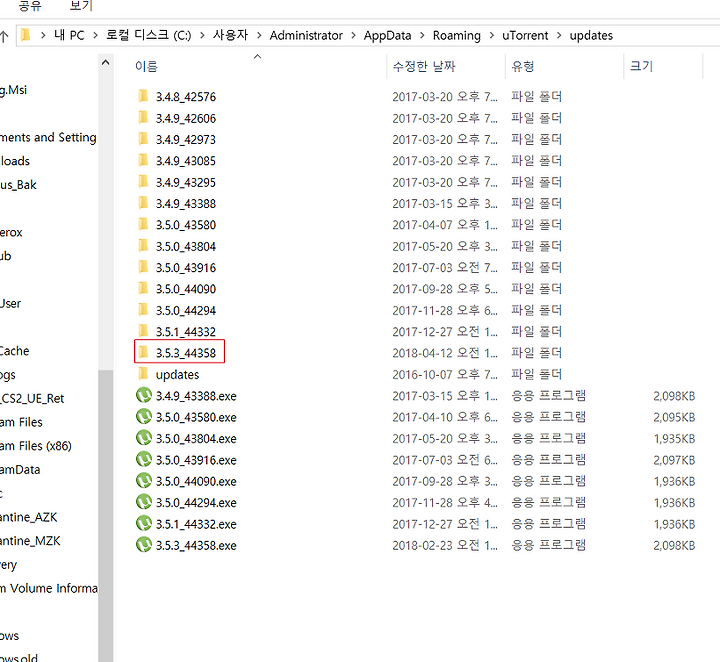
Task: Select _CS2_UE_Ret tree item
Action: pos(32,398)
